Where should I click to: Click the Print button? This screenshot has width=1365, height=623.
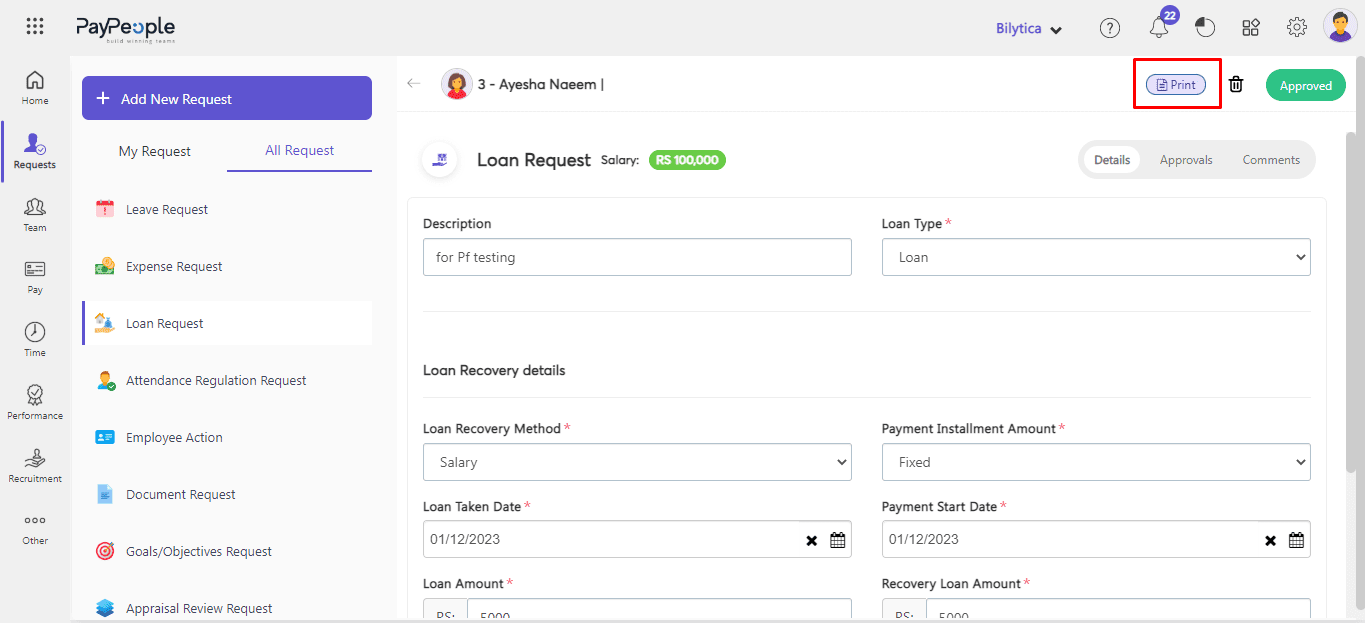(x=1176, y=85)
